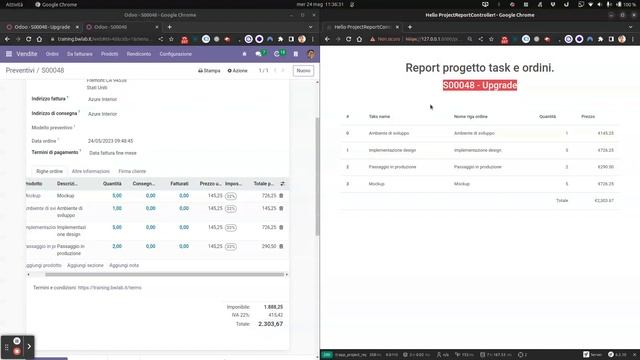Click not-secure warning in right Chrome window

pos(386,39)
